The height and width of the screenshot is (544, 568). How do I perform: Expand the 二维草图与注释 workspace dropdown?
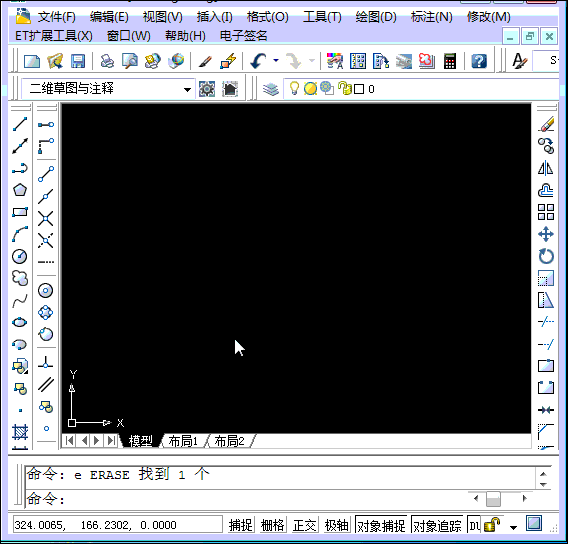click(x=187, y=89)
